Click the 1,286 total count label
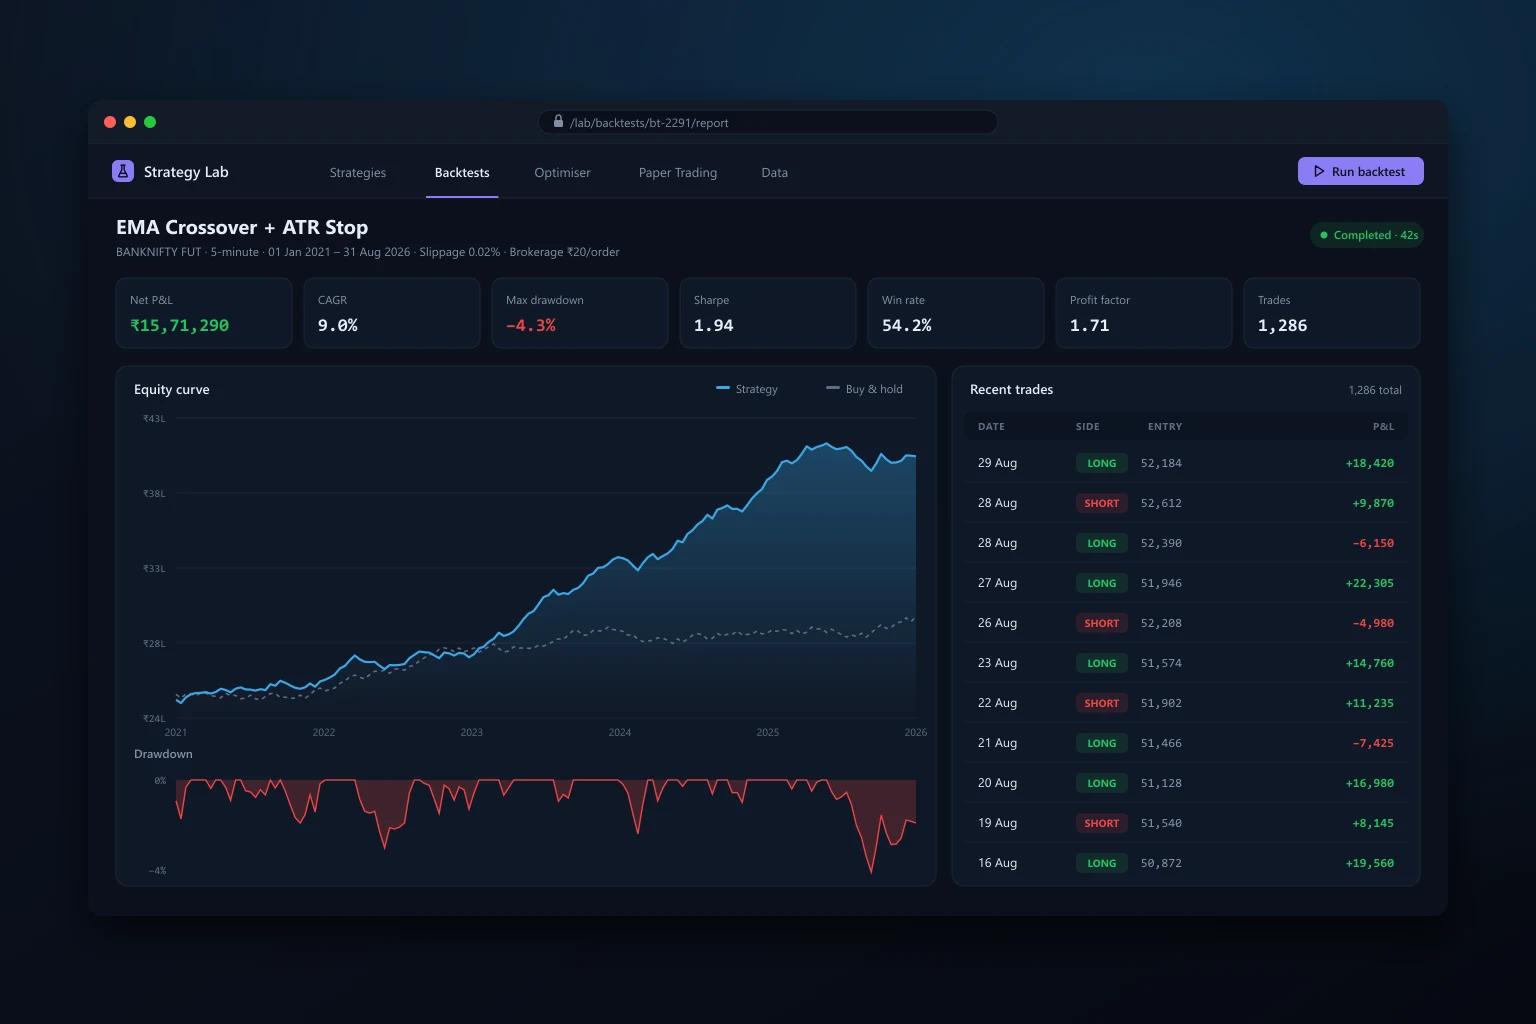The image size is (1536, 1024). click(x=1375, y=390)
